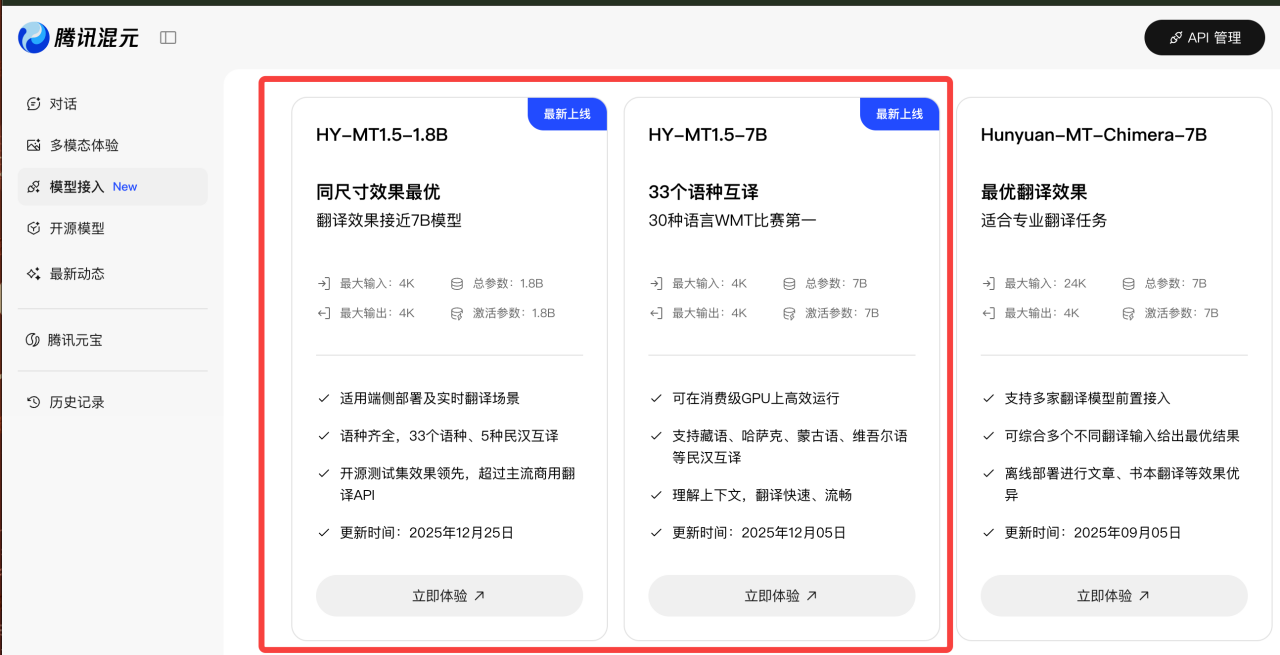This screenshot has height=655, width=1280.
Task: Click the 历史记录 clock icon
Action: pyautogui.click(x=33, y=402)
